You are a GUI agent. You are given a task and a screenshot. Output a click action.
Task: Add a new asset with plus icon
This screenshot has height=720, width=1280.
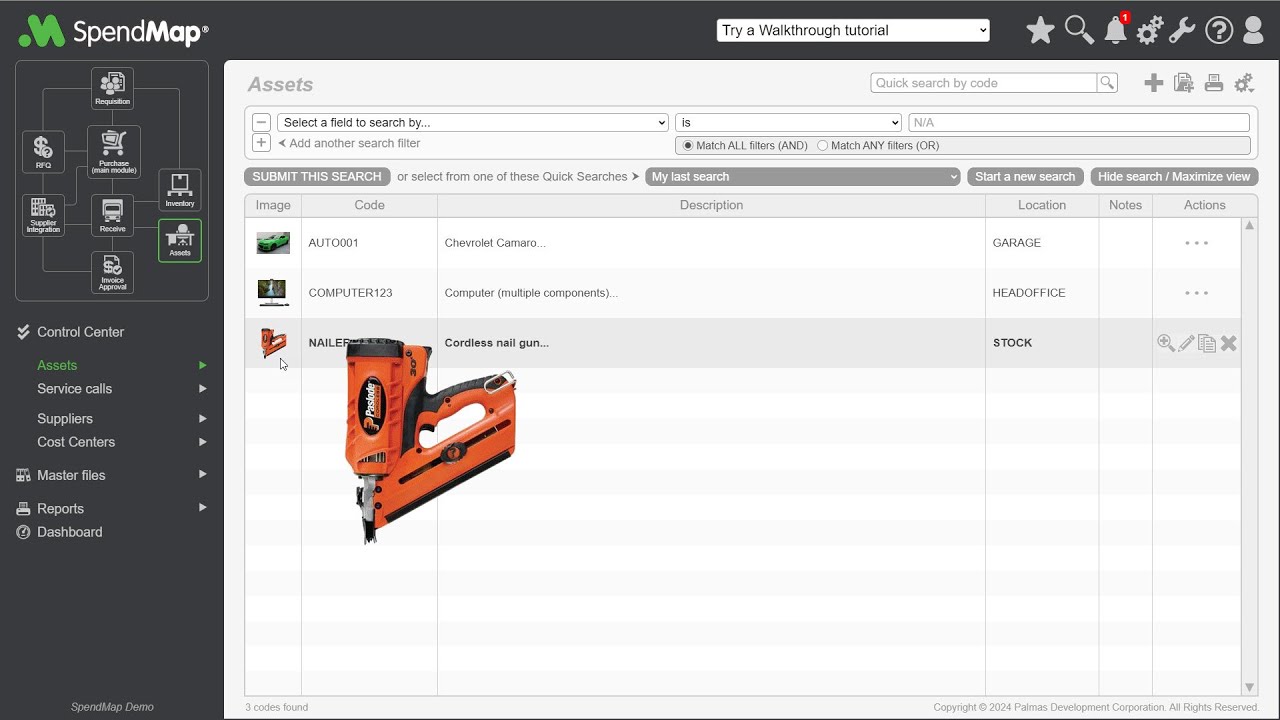click(x=1154, y=83)
